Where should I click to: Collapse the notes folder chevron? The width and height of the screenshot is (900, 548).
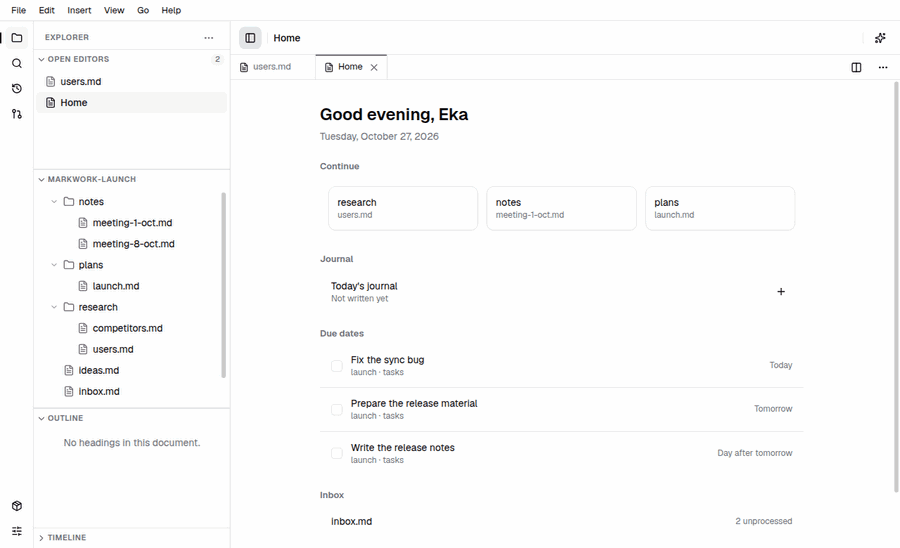click(54, 201)
